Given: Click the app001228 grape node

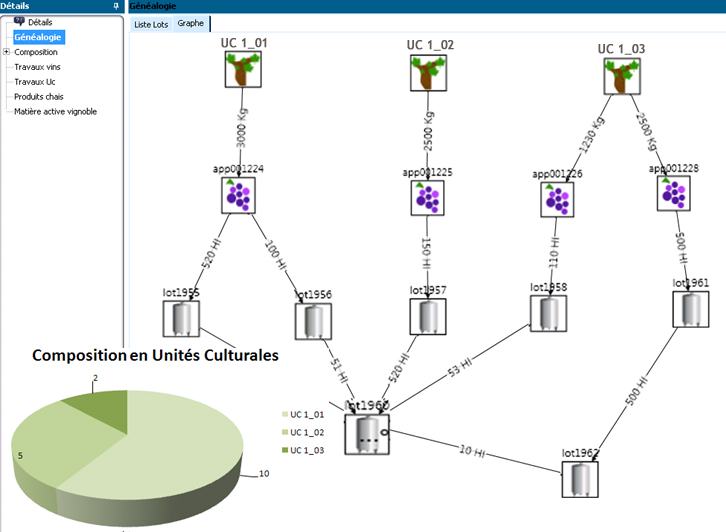Looking at the screenshot, I should 674,193.
